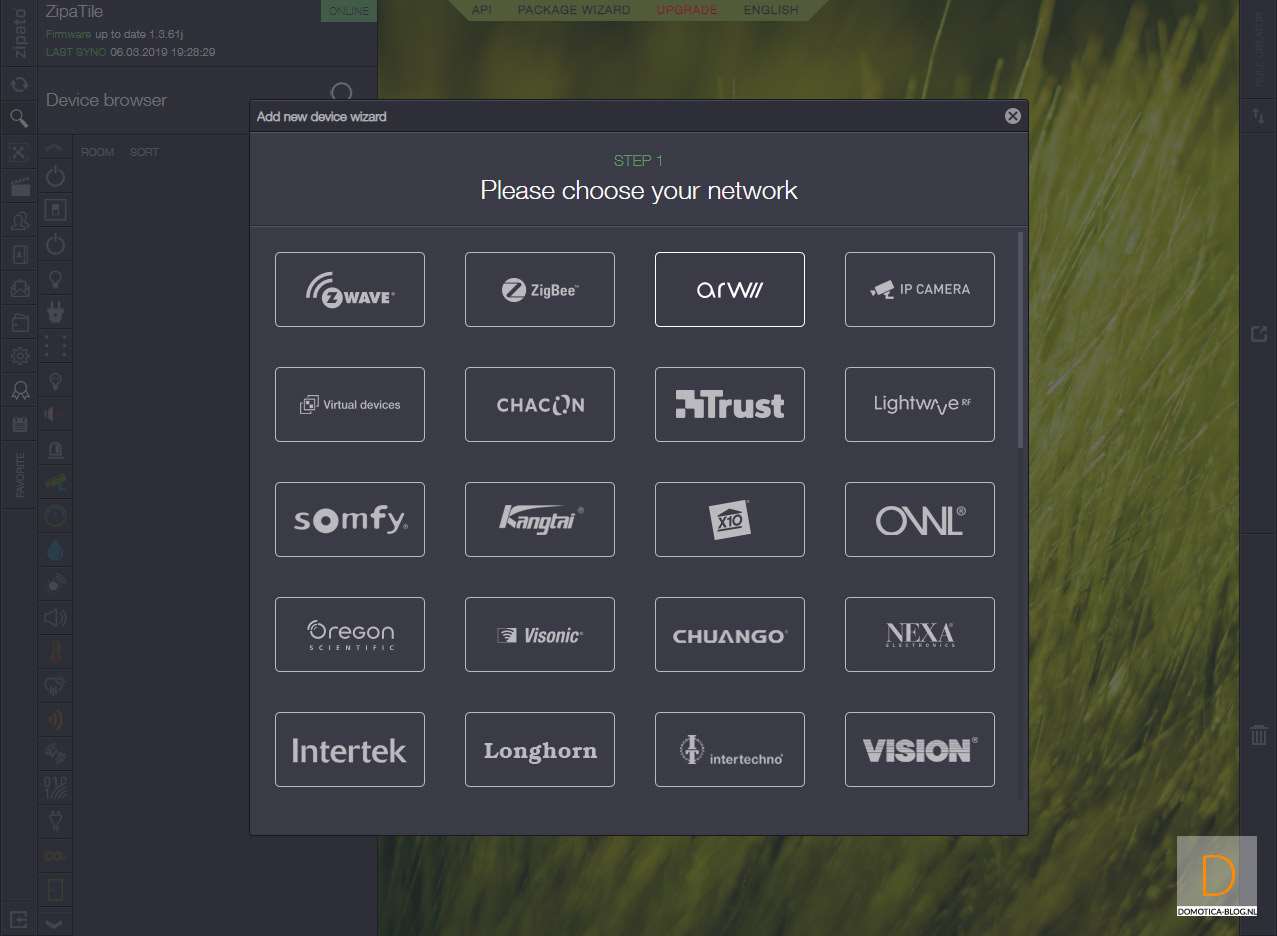Click the red Upgrade menu item
Viewport: 1277px width, 936px height.
[x=687, y=10]
